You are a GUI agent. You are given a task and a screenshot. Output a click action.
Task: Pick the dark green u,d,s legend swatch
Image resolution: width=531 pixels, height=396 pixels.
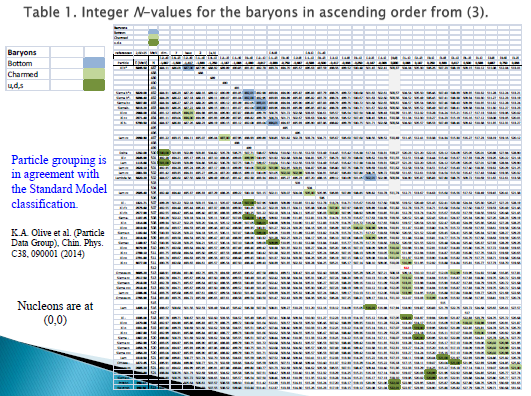pos(94,85)
